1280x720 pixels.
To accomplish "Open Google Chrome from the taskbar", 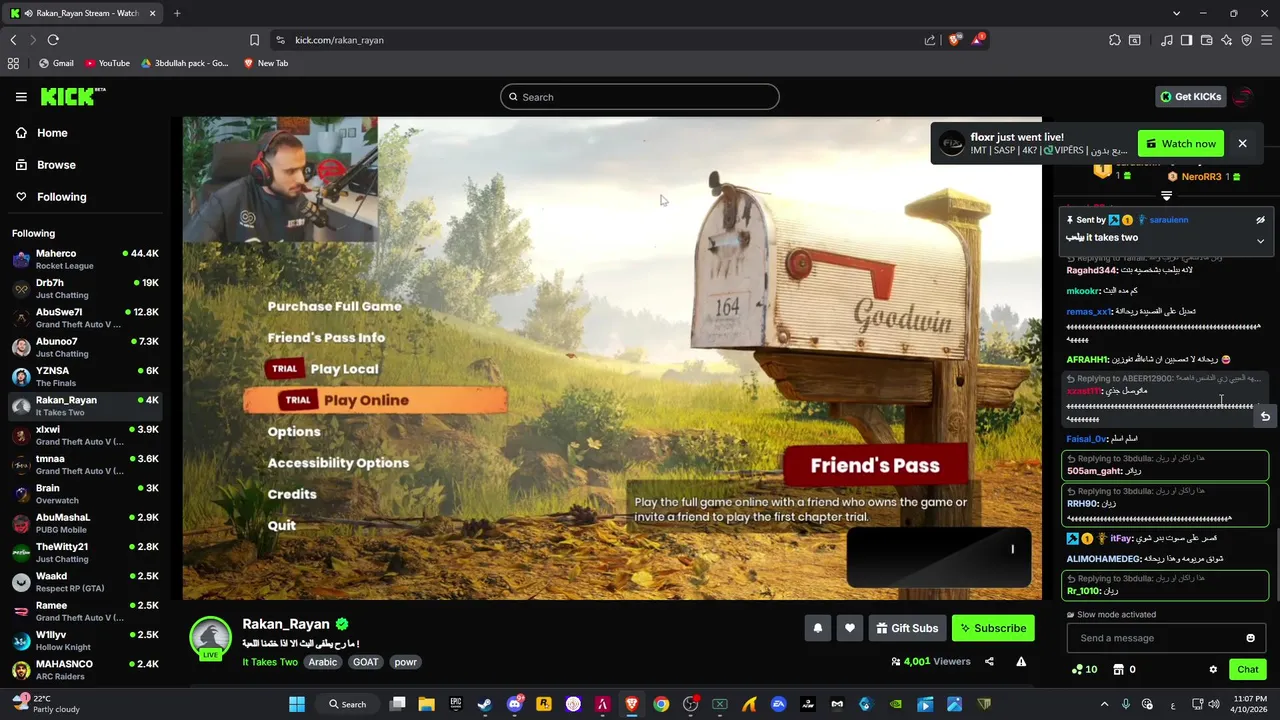I will (661, 704).
